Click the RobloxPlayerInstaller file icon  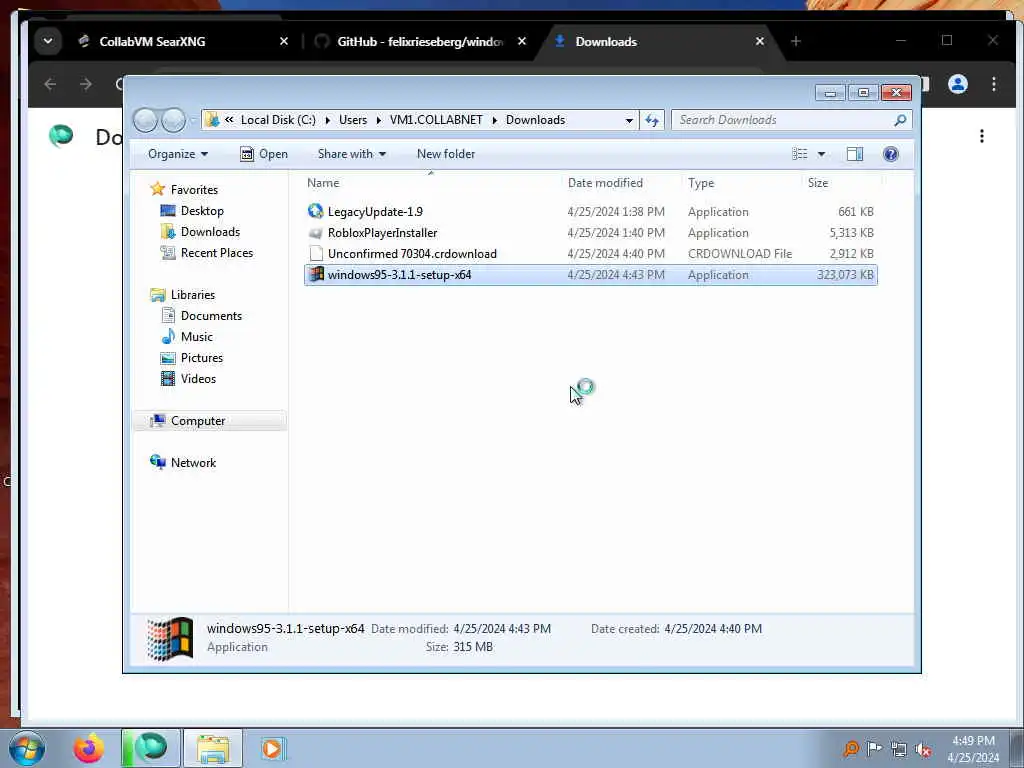[315, 232]
